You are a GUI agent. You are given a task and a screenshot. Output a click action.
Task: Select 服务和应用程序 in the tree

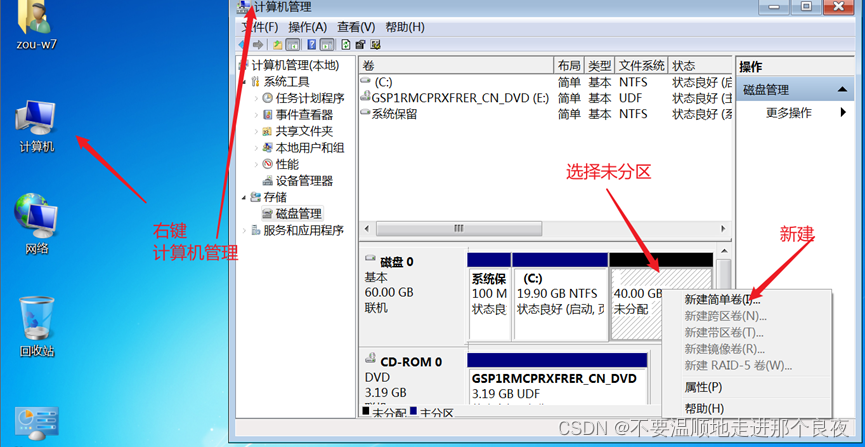pos(303,230)
